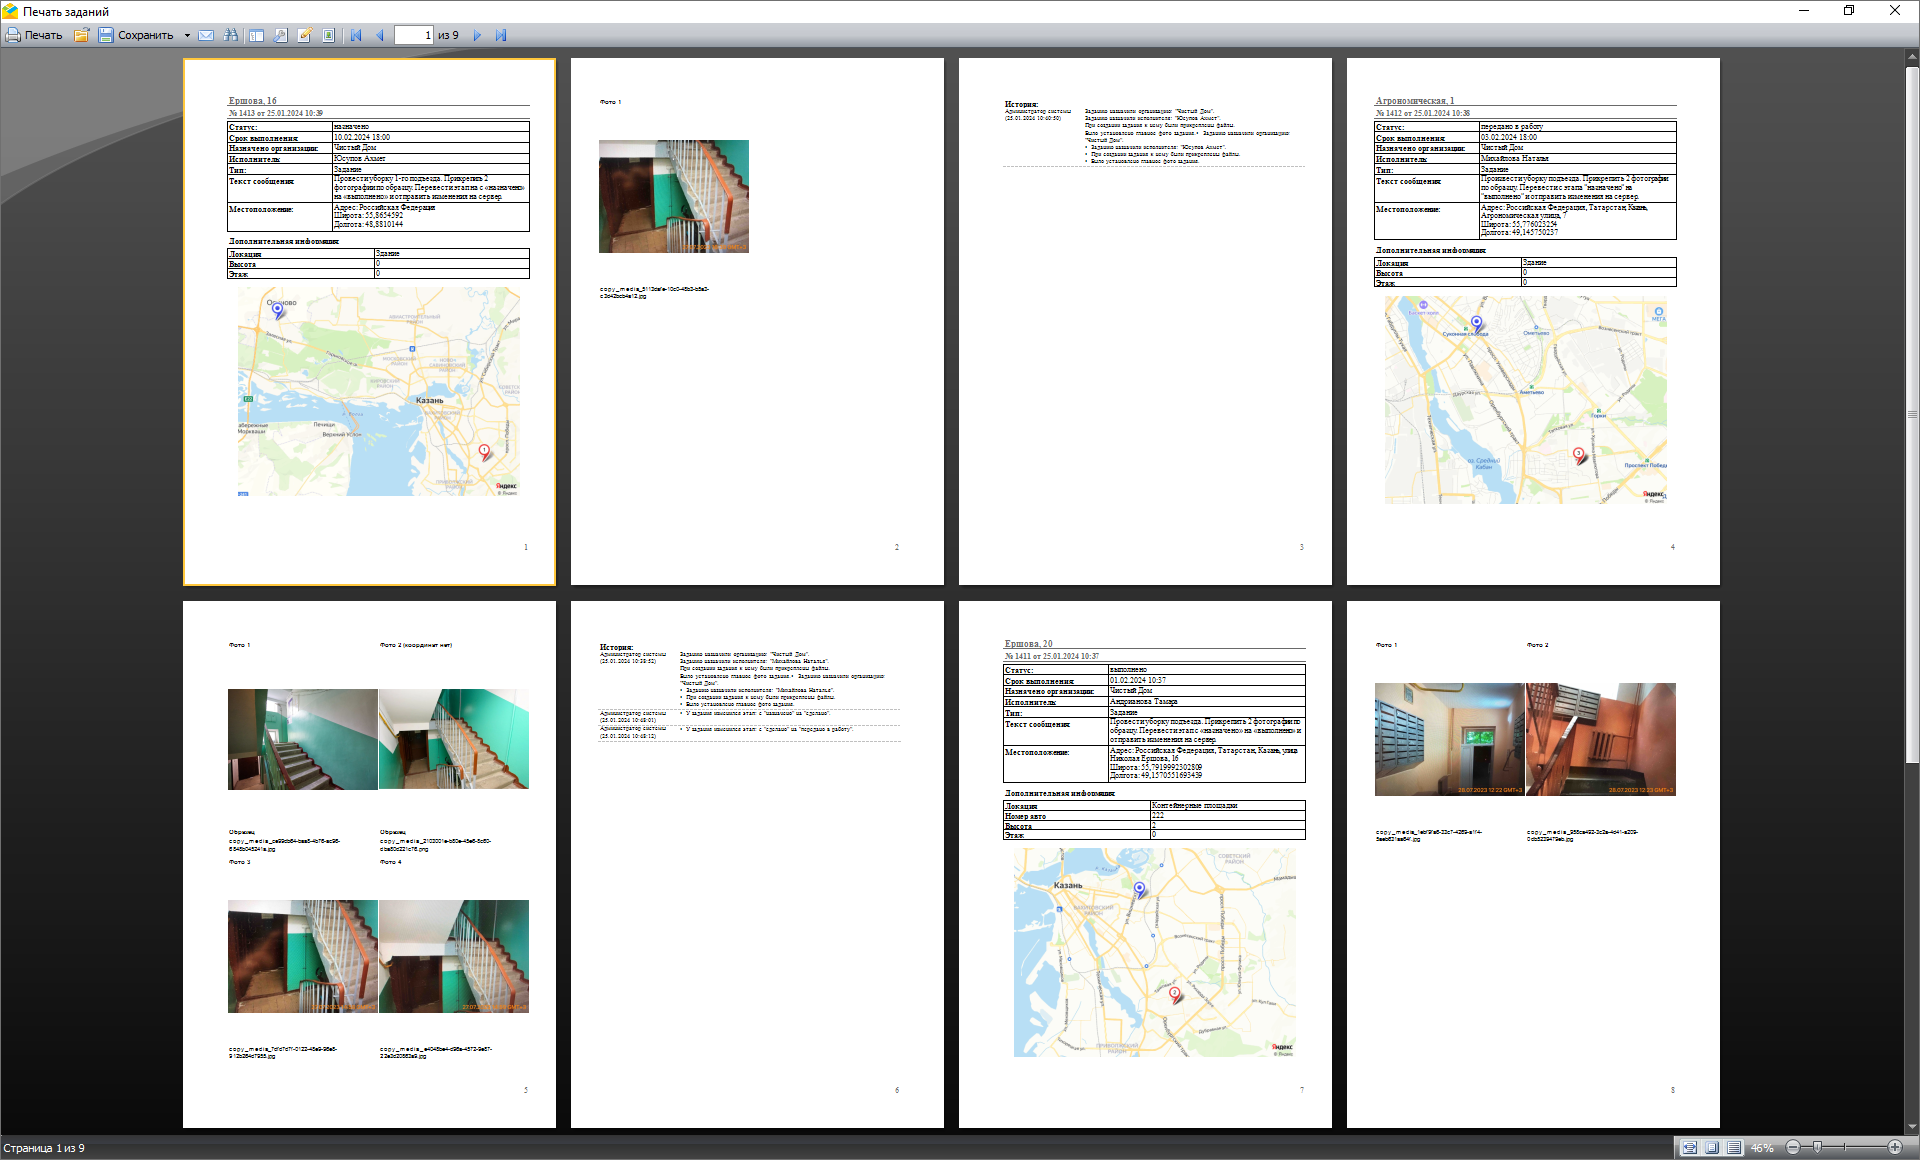
Task: Click the open folder icon in the toolbar
Action: (x=81, y=35)
